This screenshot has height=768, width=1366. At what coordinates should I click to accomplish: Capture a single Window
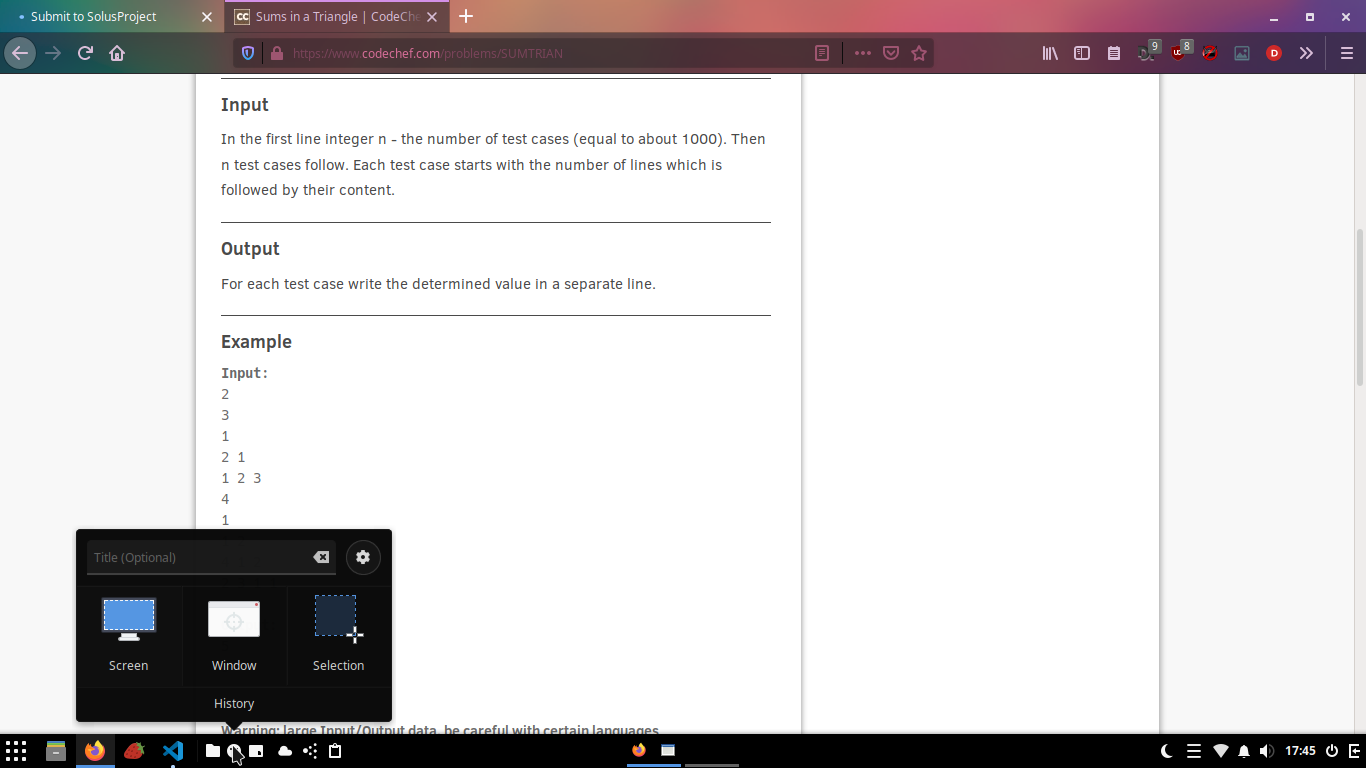234,635
